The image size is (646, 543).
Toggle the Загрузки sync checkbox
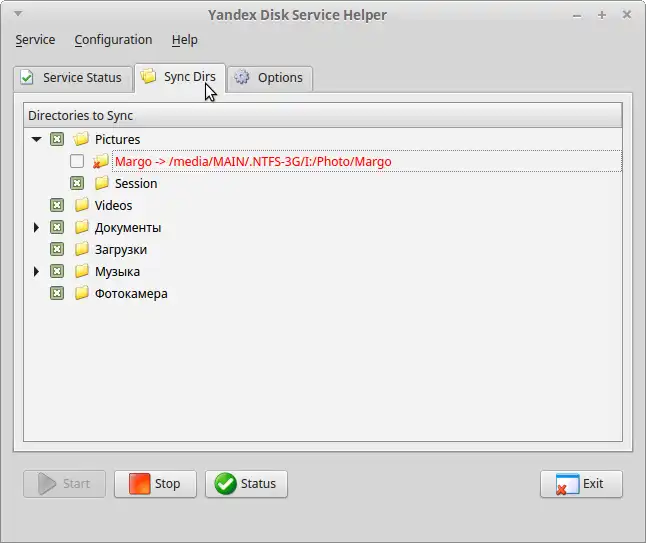pyautogui.click(x=57, y=249)
